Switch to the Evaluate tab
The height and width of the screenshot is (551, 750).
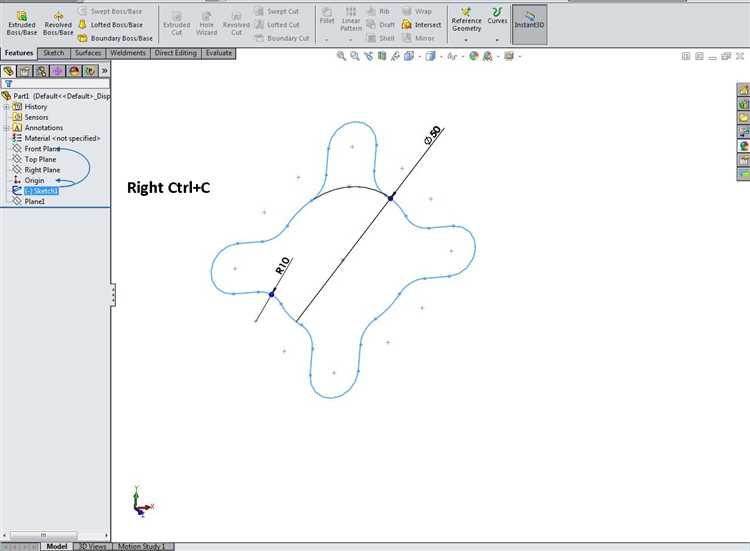click(x=219, y=53)
